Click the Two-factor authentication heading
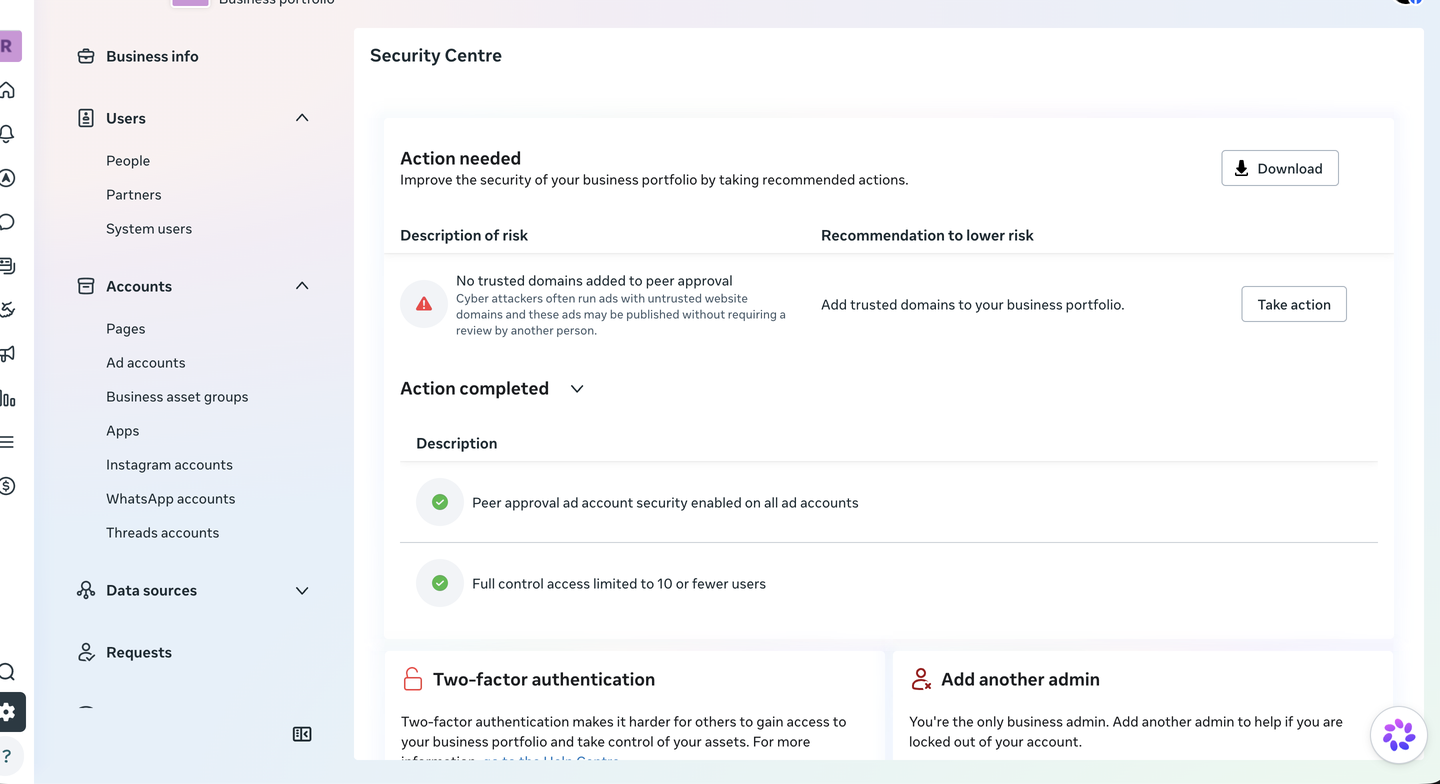The height and width of the screenshot is (784, 1440). (x=544, y=679)
